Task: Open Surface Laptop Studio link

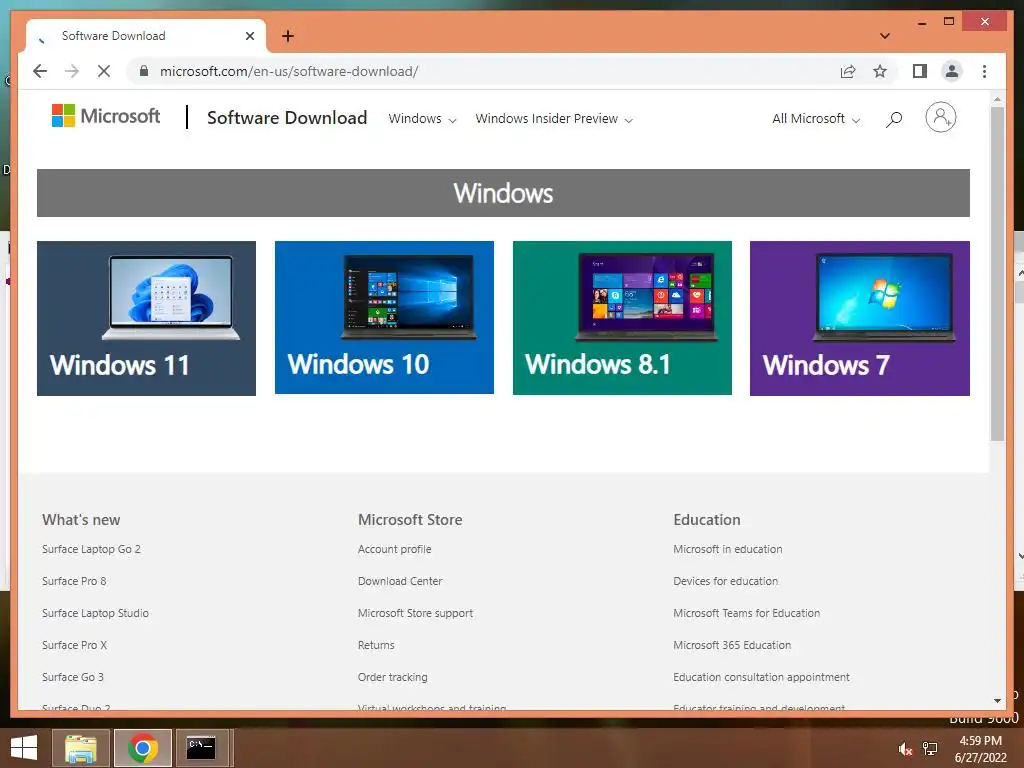Action: coord(95,613)
